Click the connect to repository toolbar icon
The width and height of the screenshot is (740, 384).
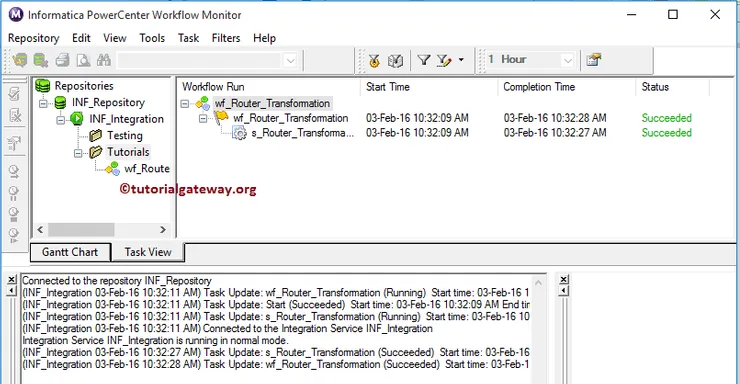pyautogui.click(x=20, y=60)
